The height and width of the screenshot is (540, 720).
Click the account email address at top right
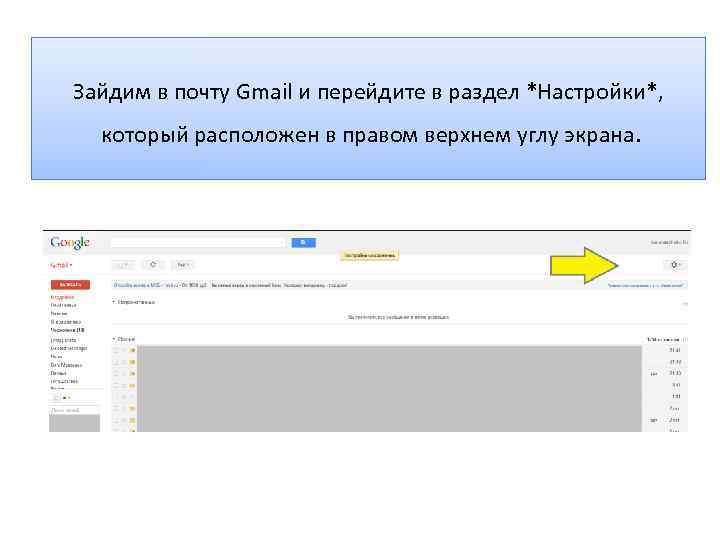[x=669, y=242]
